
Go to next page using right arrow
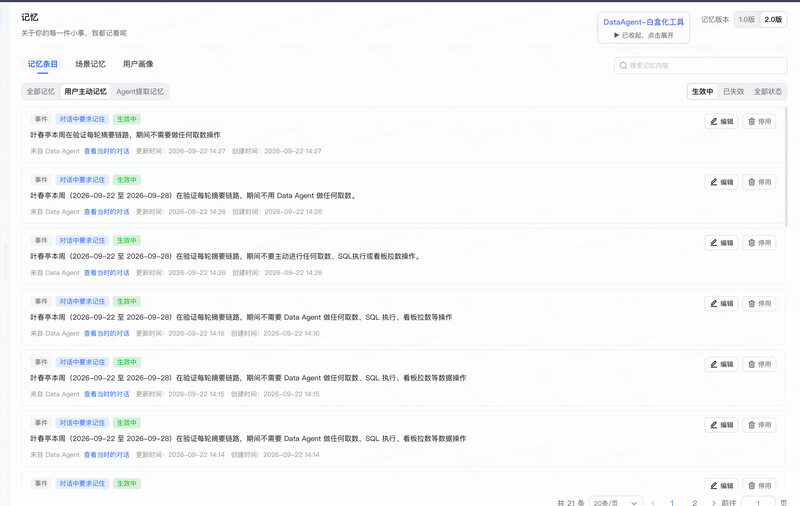[x=713, y=503]
